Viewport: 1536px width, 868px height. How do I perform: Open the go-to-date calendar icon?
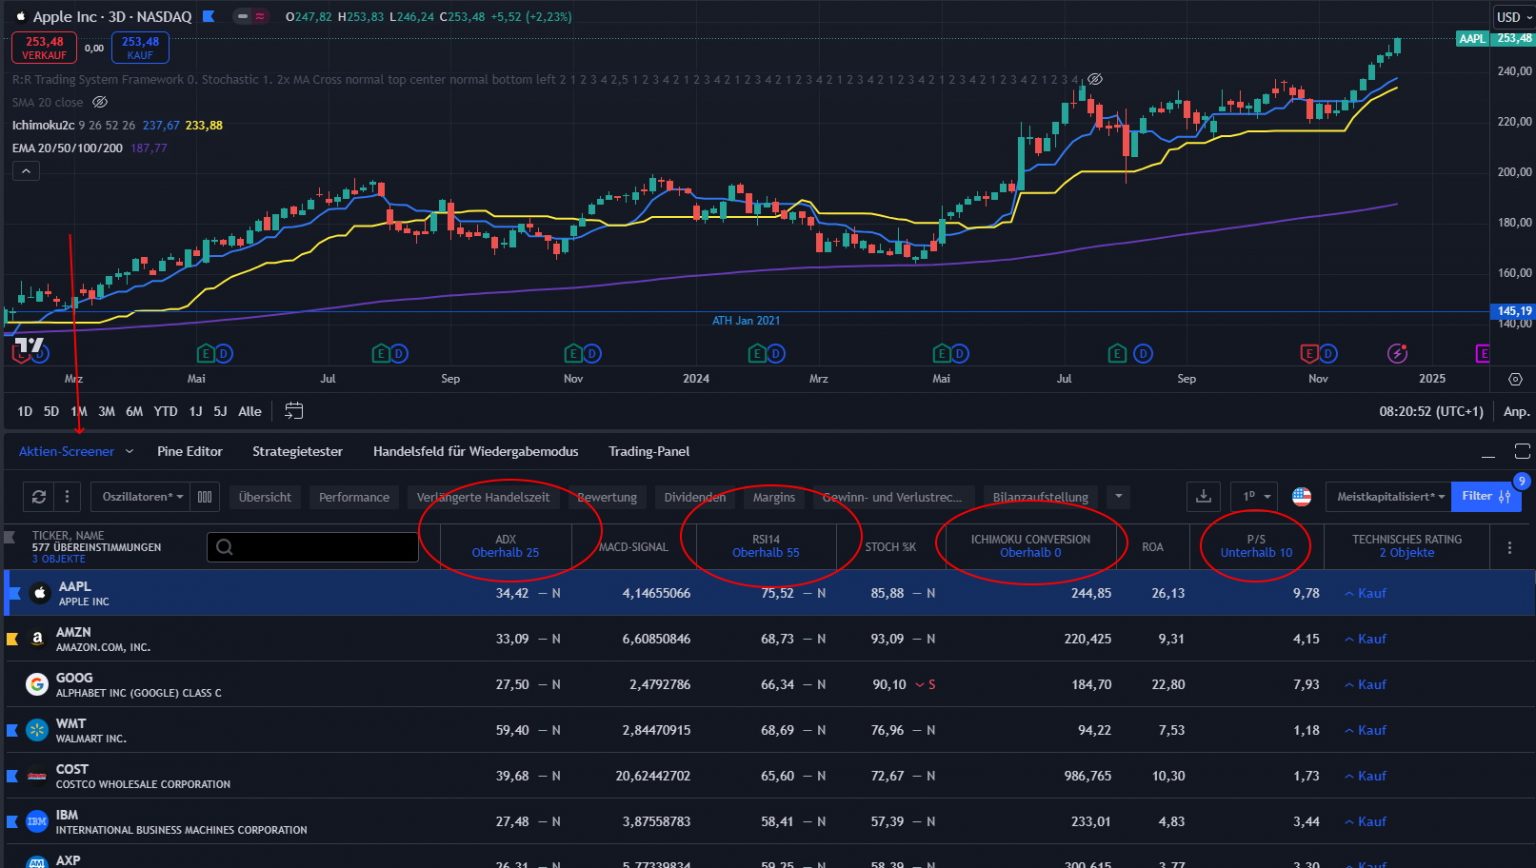click(x=293, y=411)
